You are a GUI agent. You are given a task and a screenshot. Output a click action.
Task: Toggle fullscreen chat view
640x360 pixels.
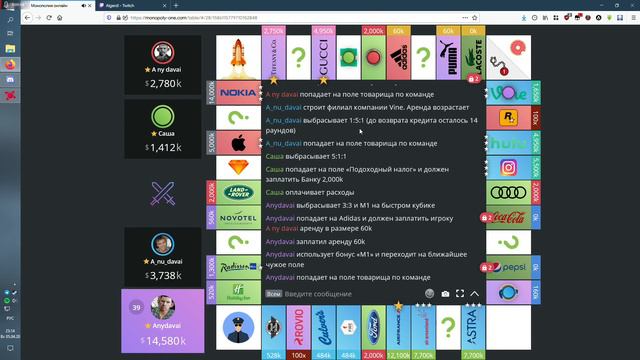coord(460,293)
